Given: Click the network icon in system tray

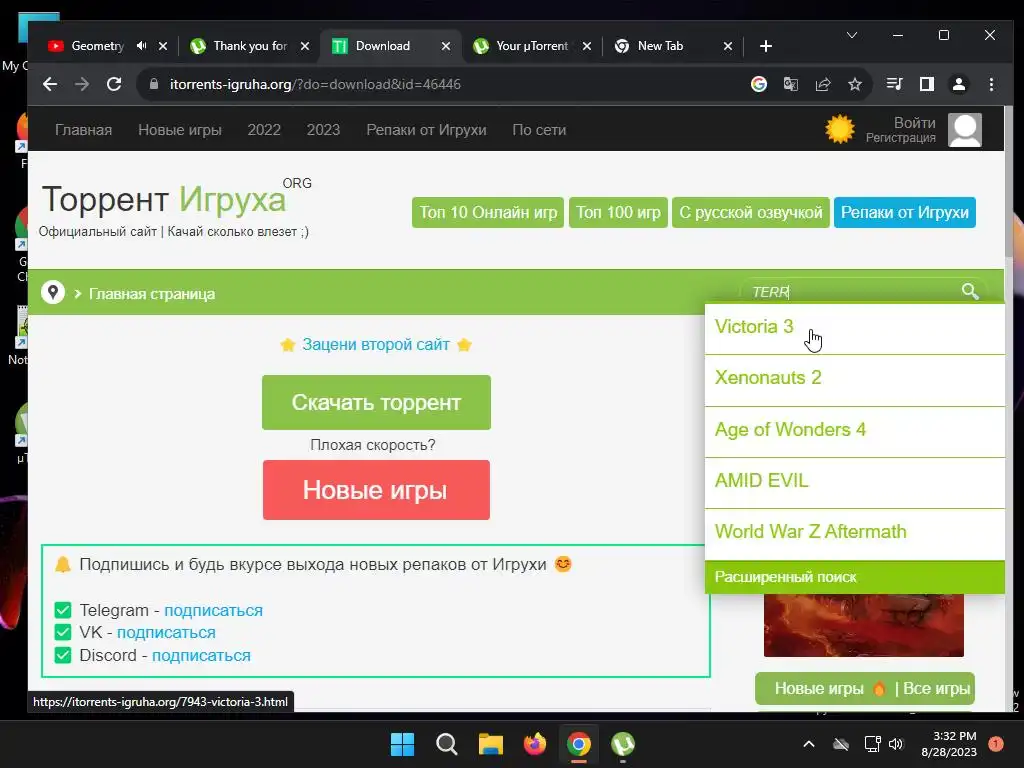Looking at the screenshot, I should 872,744.
